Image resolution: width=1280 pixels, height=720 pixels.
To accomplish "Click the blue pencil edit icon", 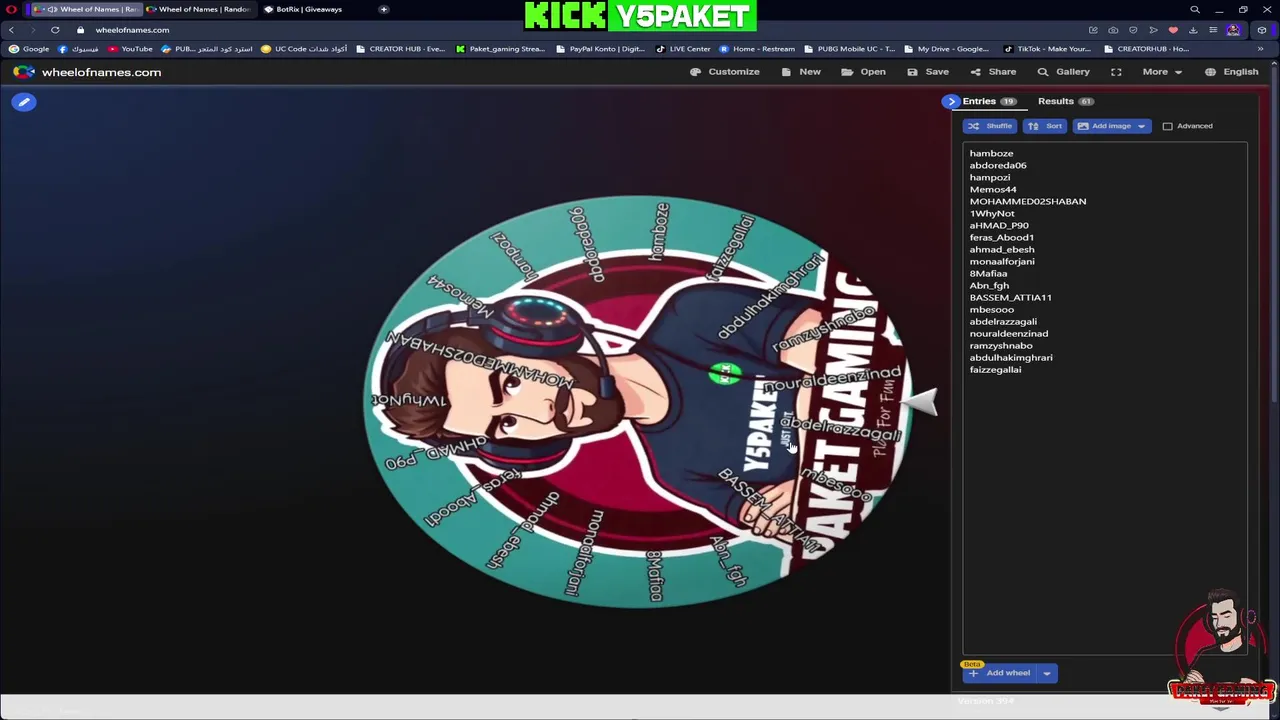I will click(24, 102).
